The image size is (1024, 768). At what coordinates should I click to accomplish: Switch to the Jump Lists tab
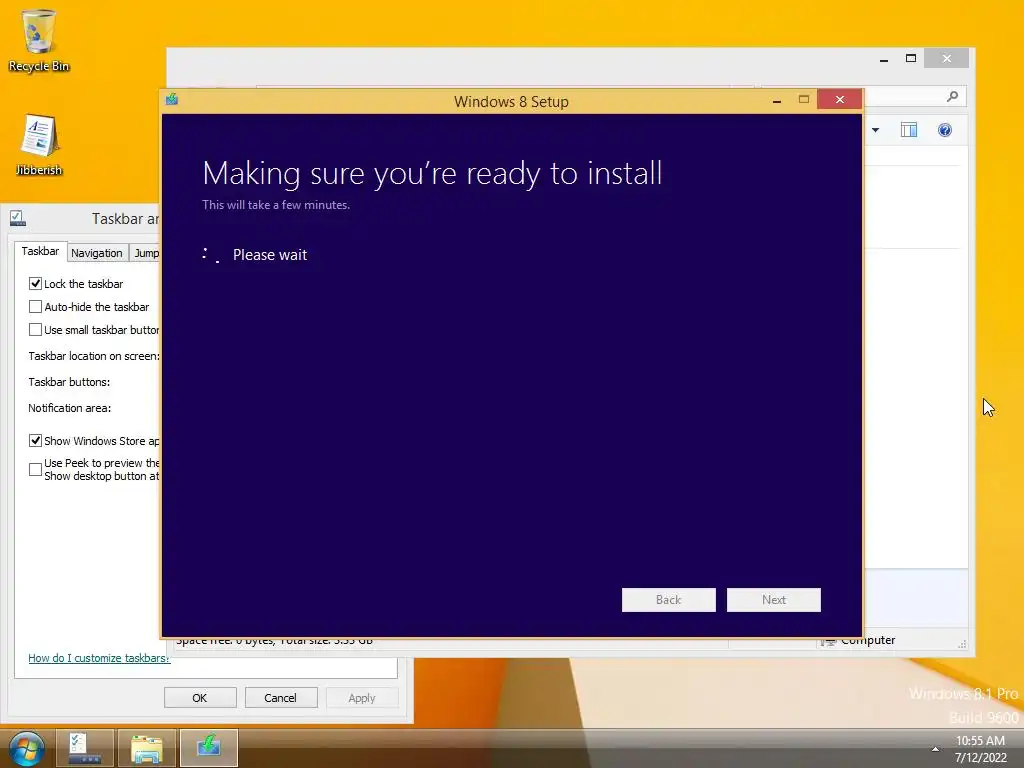click(x=146, y=253)
